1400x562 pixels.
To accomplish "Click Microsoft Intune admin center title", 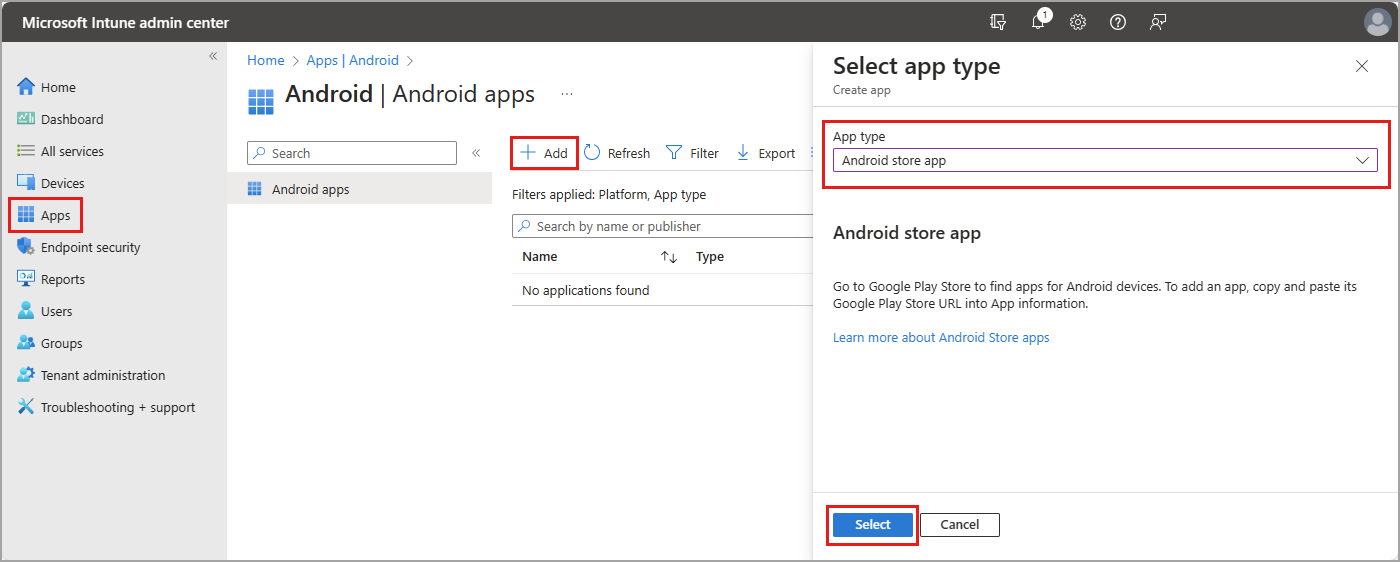I will point(126,22).
